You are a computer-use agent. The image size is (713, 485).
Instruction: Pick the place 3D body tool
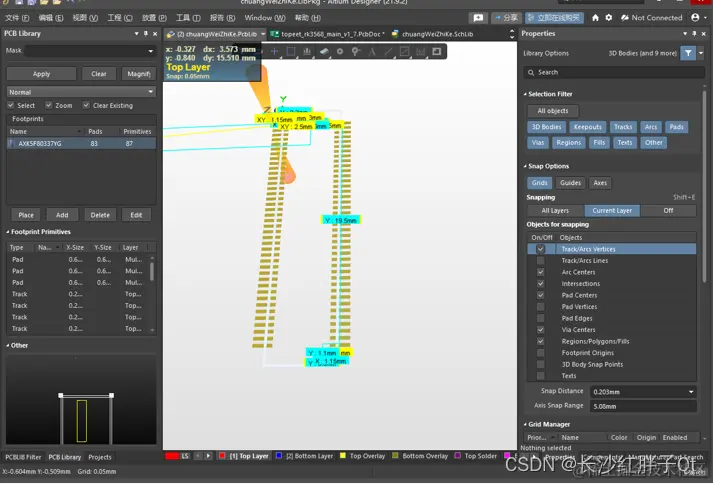coord(324,51)
